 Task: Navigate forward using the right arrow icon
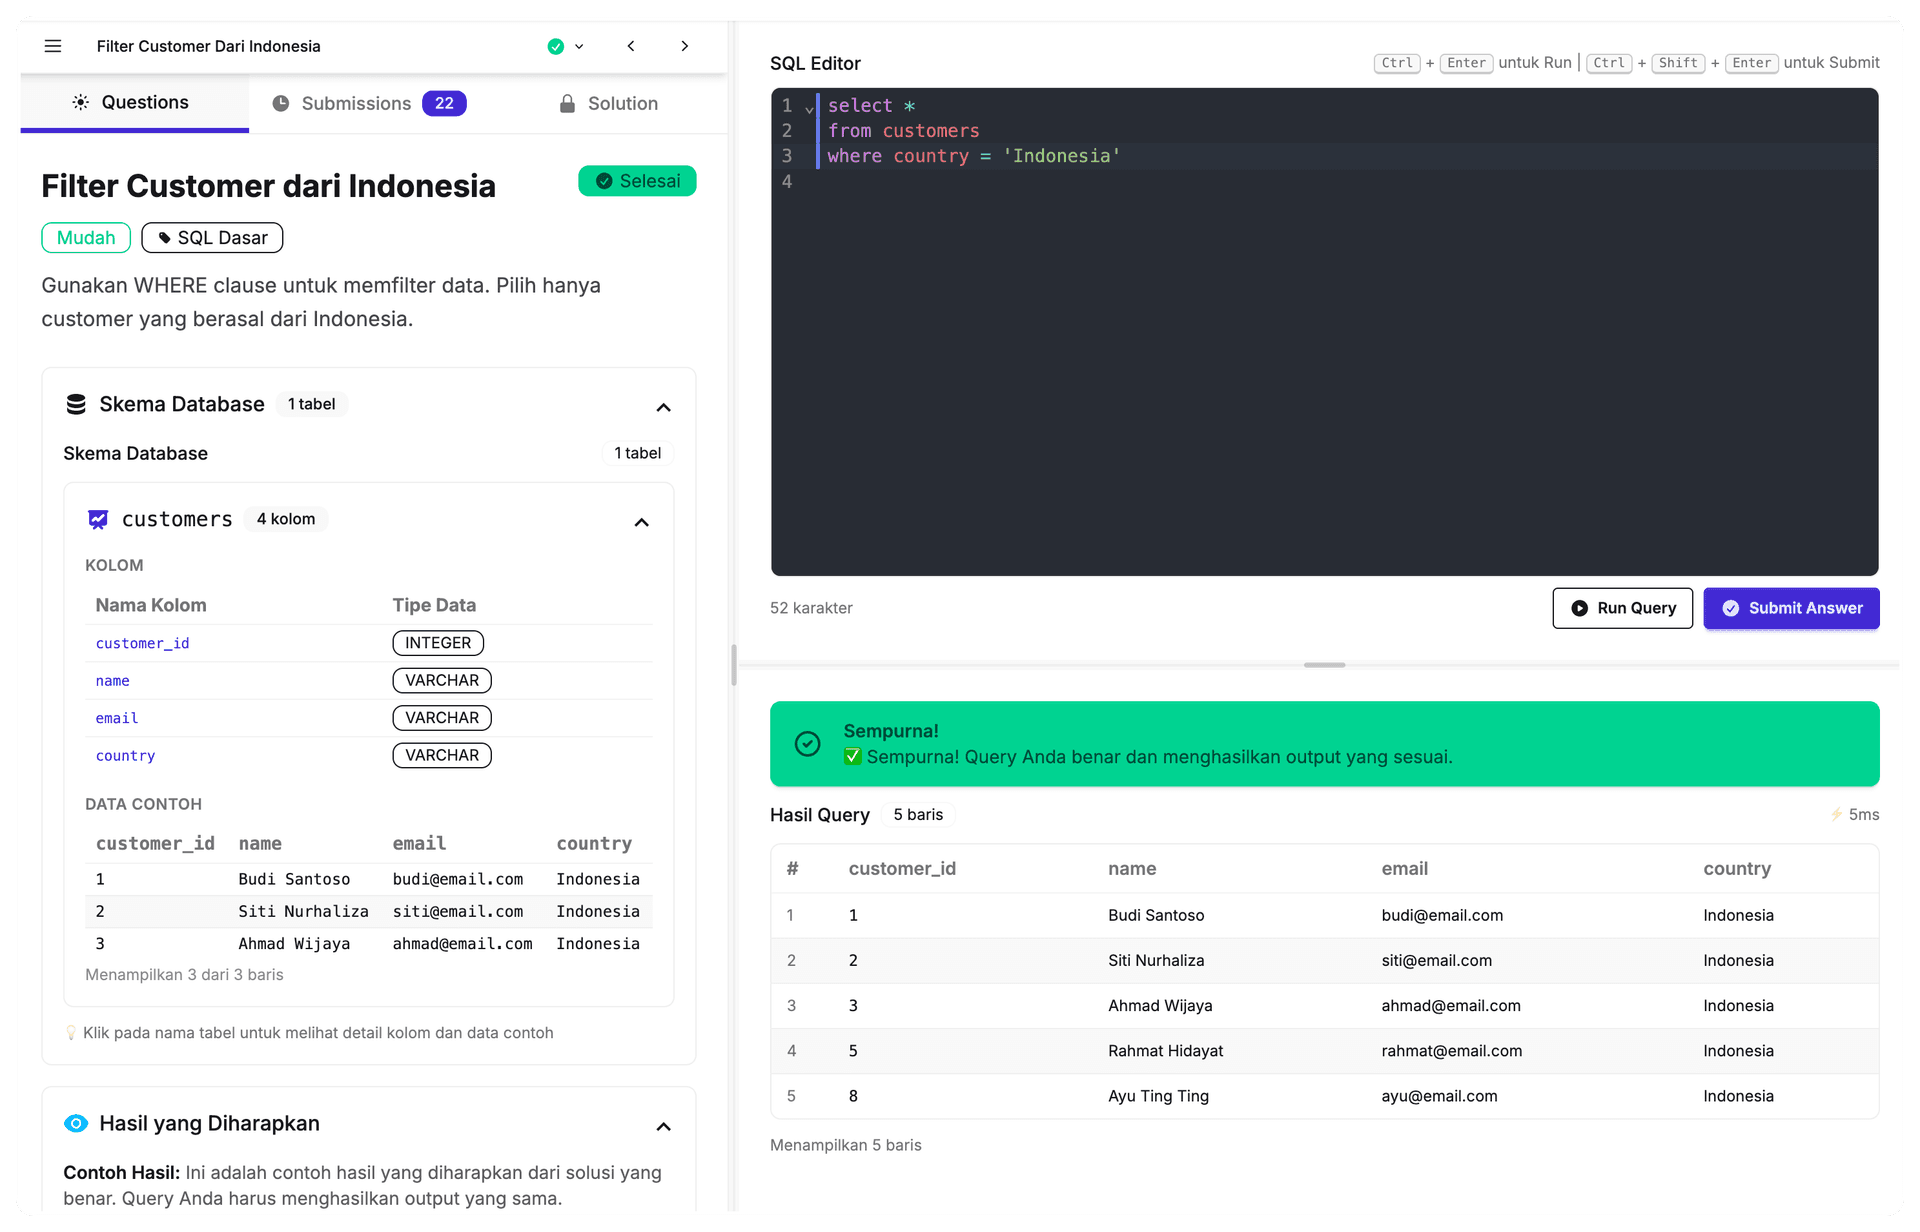[x=685, y=46]
